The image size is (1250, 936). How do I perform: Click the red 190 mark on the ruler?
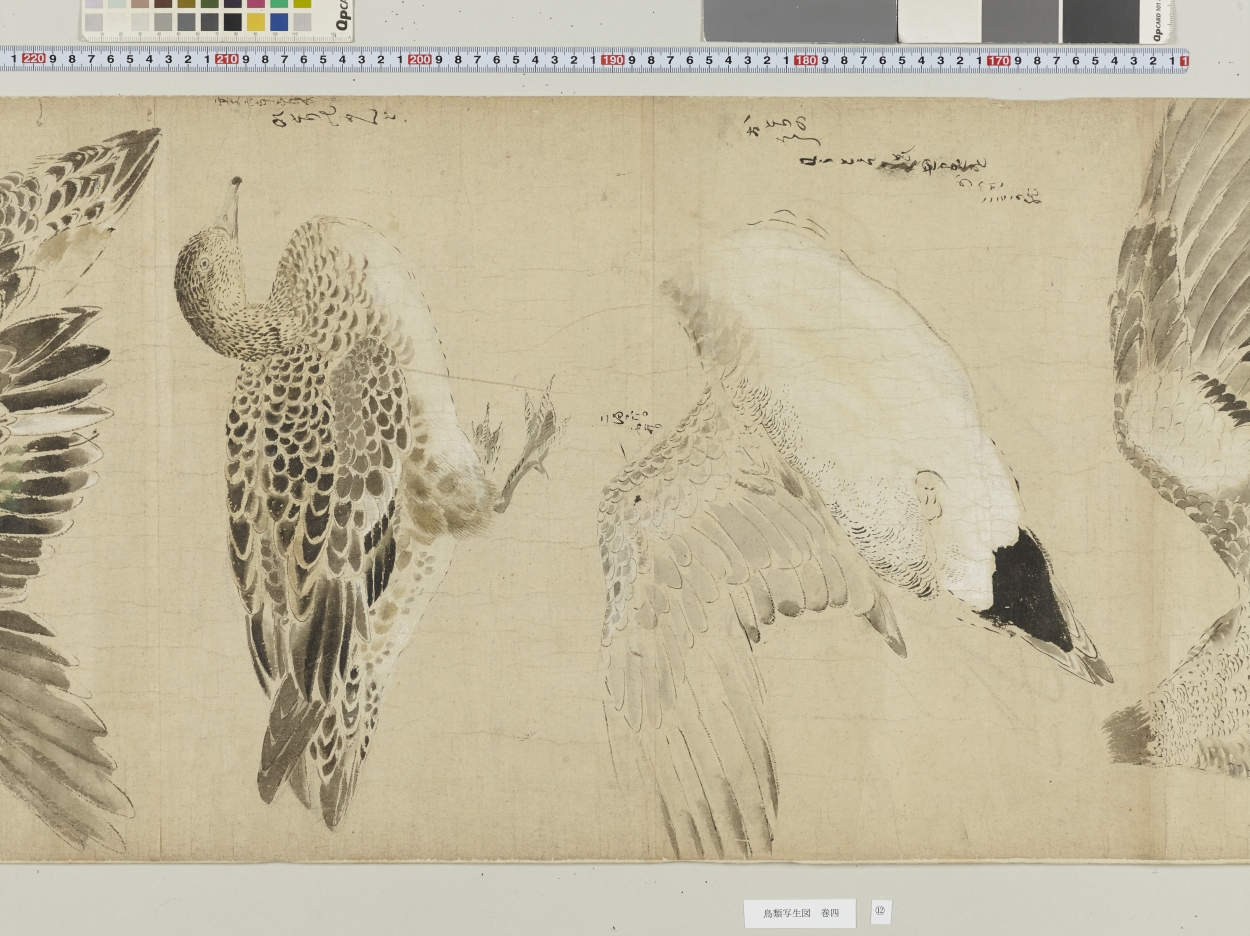tap(612, 60)
